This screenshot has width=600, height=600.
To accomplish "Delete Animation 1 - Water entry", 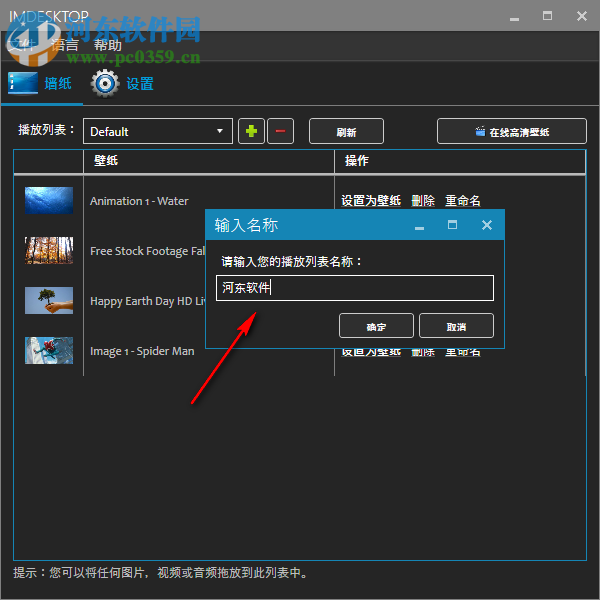I will tap(423, 201).
